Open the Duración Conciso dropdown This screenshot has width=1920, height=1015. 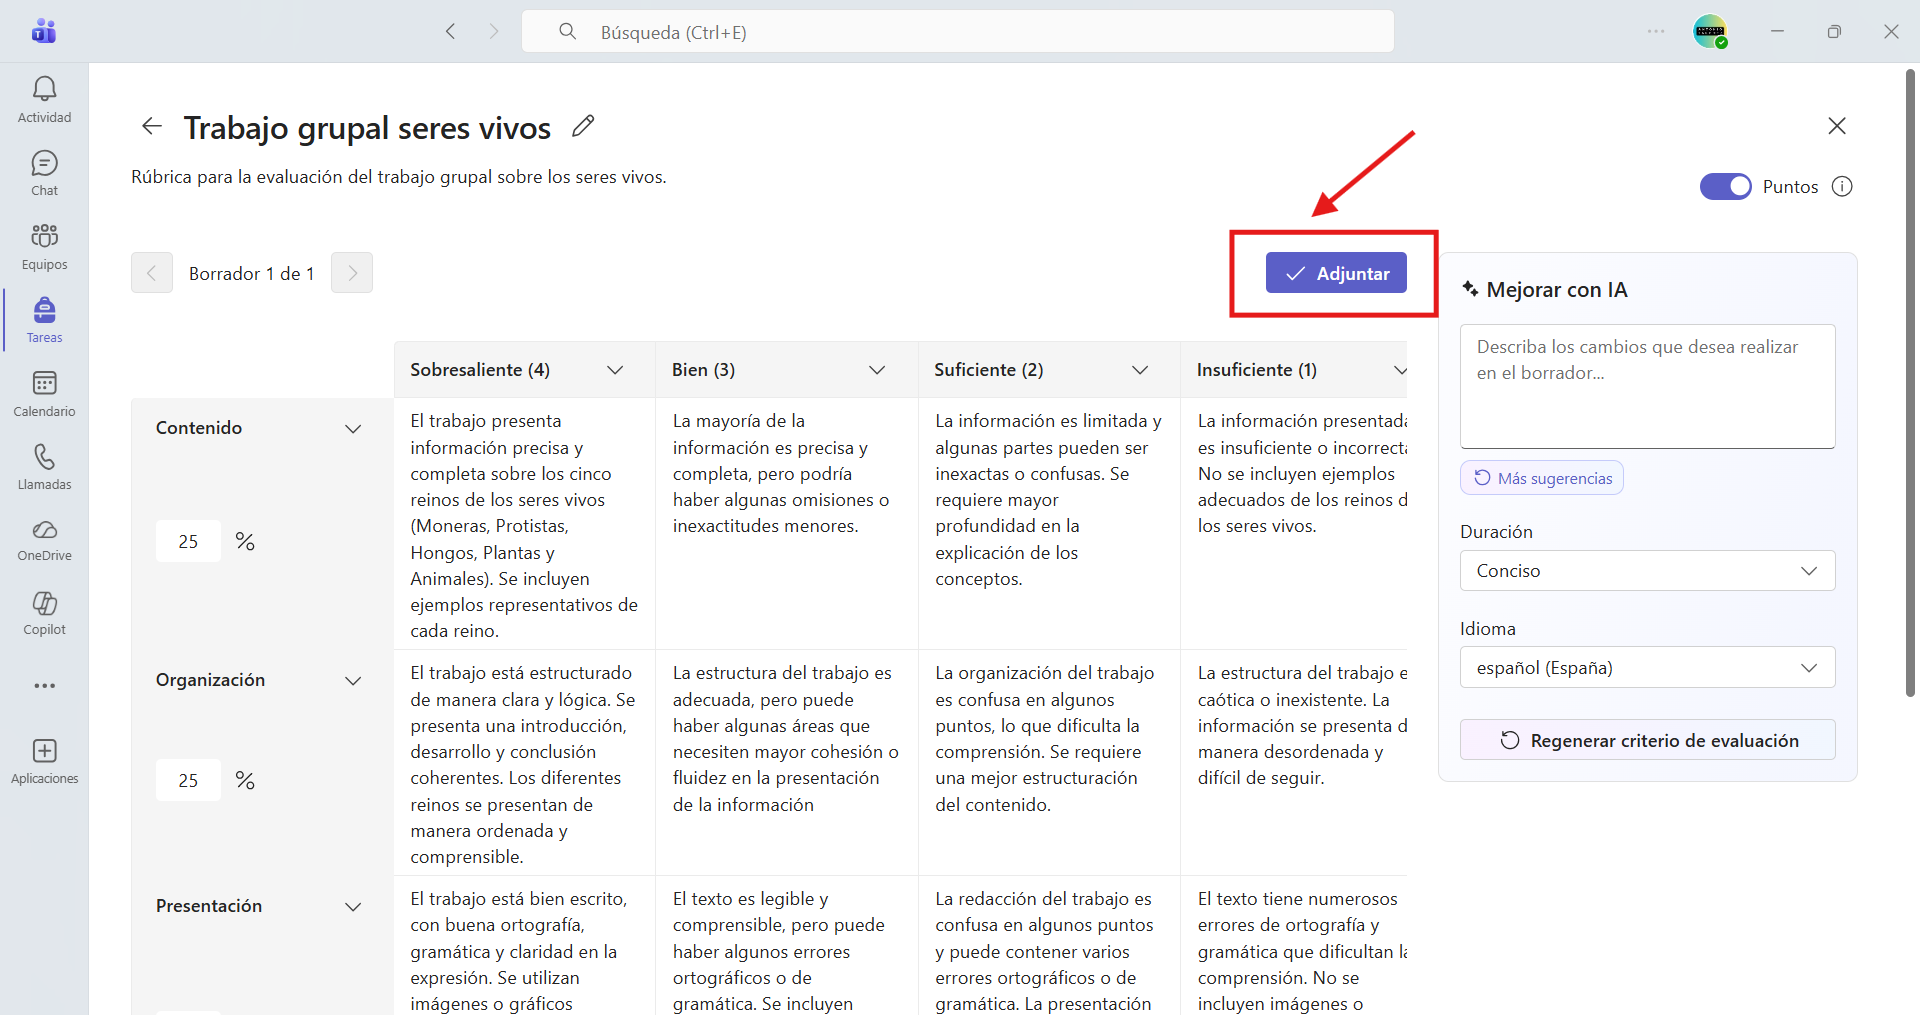[1647, 570]
